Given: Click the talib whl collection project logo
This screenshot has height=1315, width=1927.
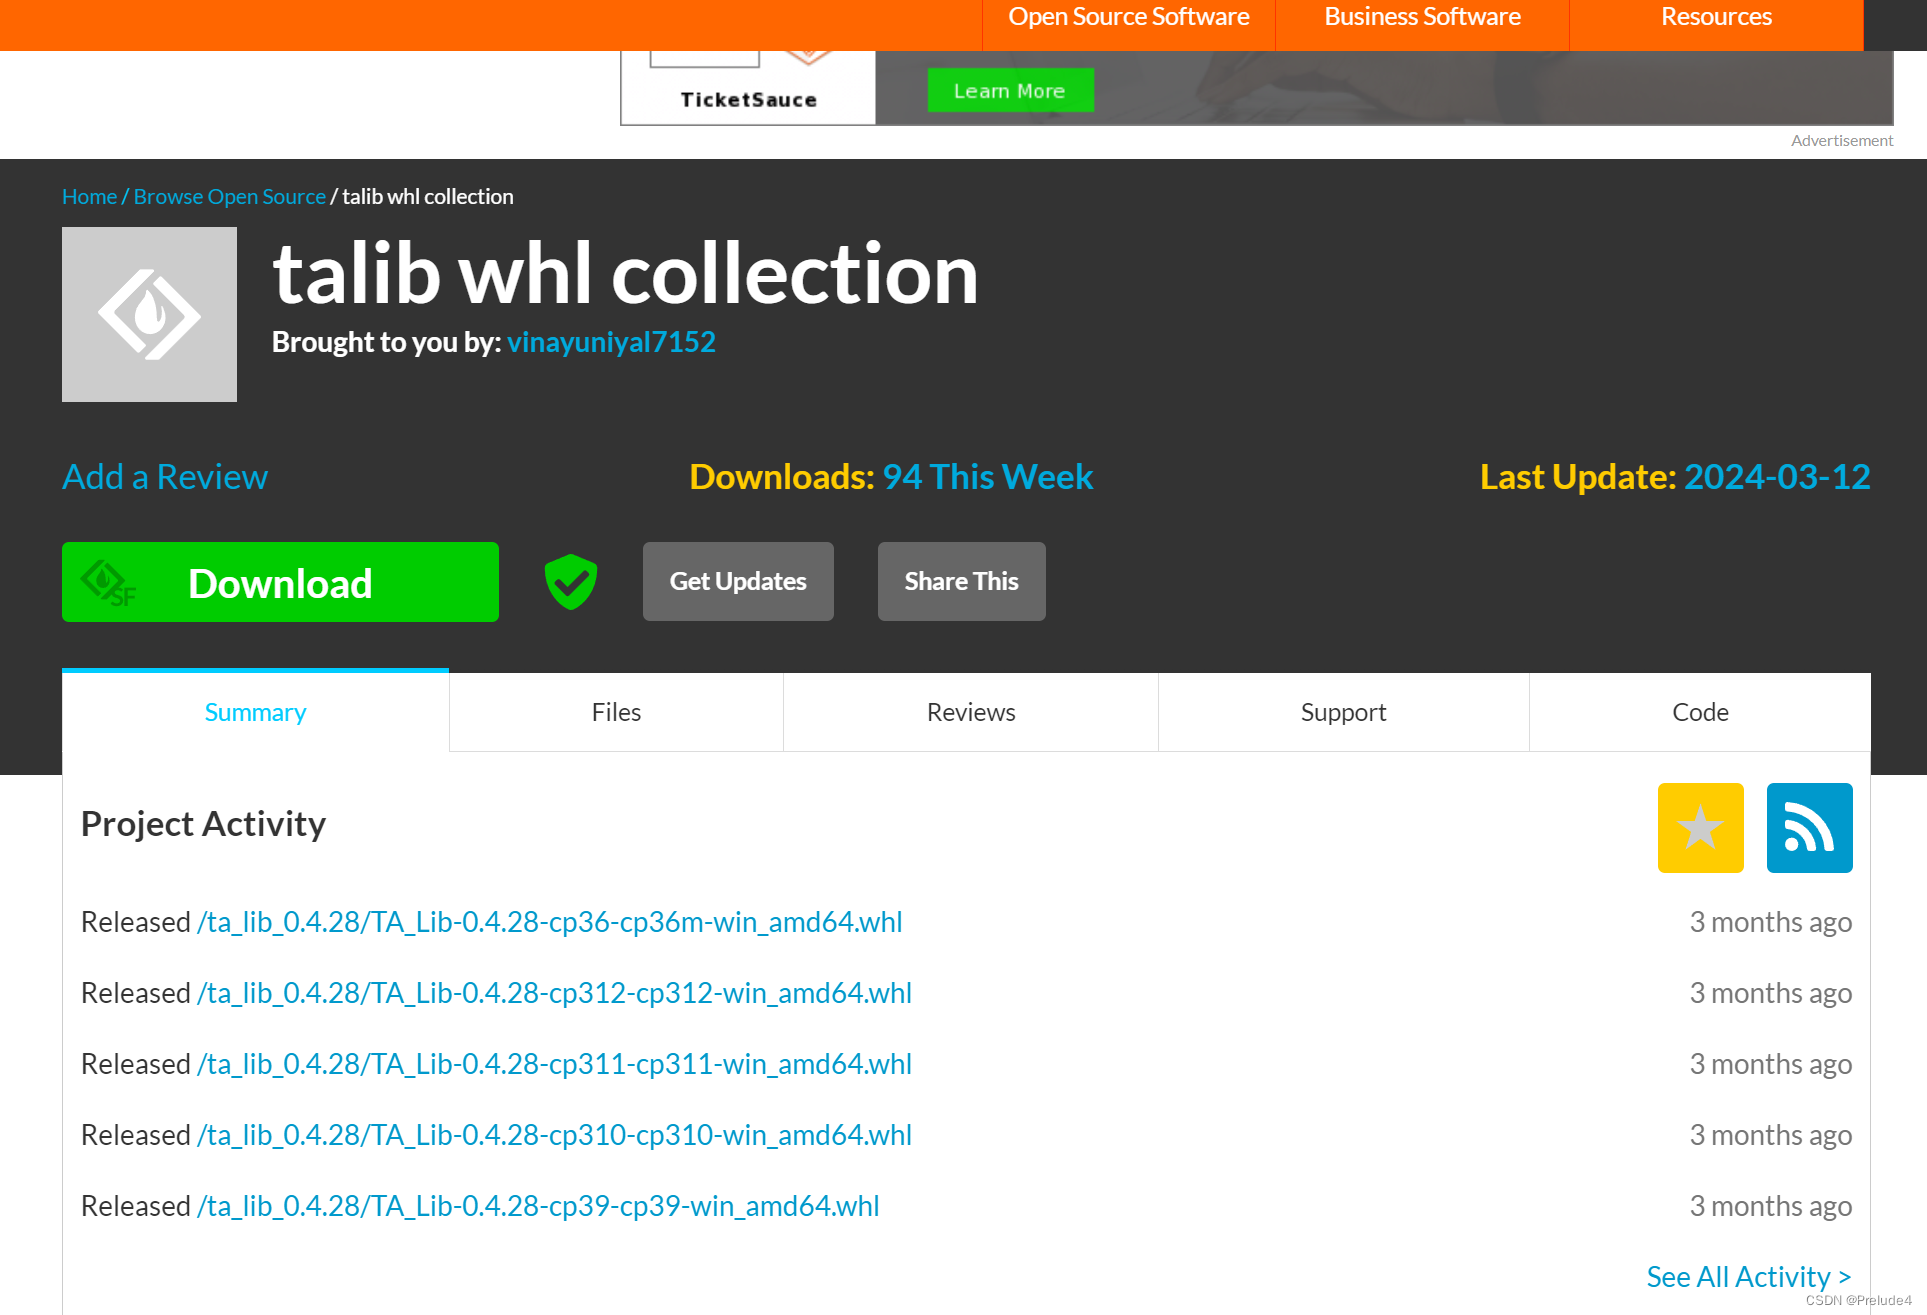Looking at the screenshot, I should 149,315.
